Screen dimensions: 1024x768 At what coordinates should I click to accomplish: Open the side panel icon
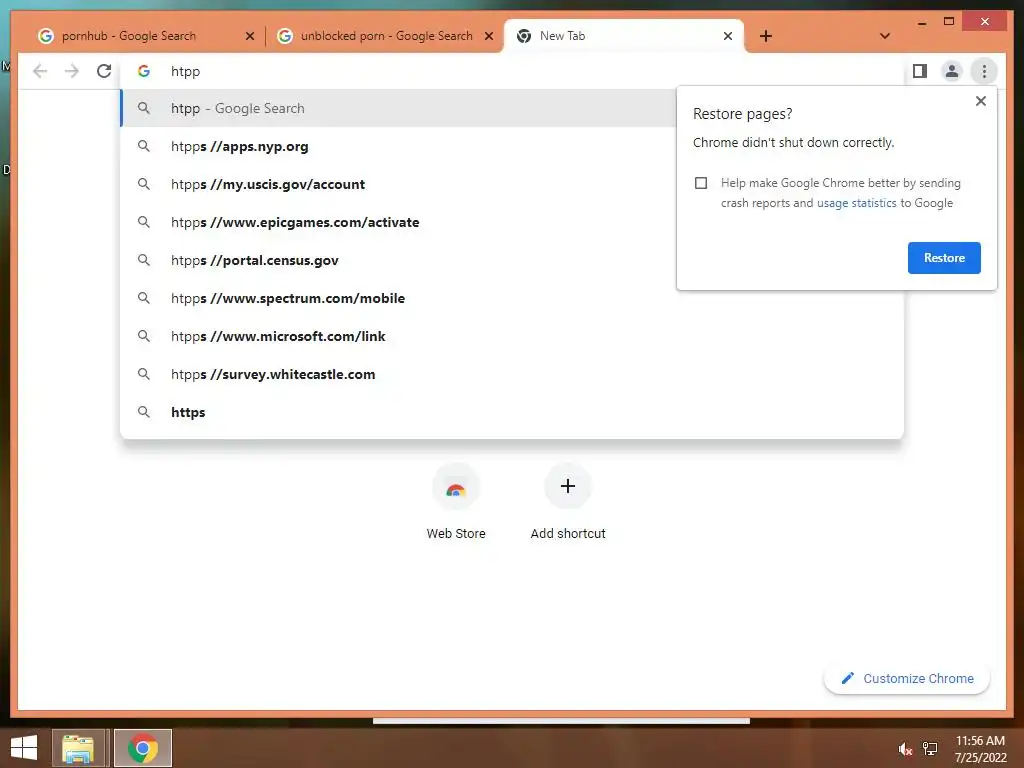point(920,71)
